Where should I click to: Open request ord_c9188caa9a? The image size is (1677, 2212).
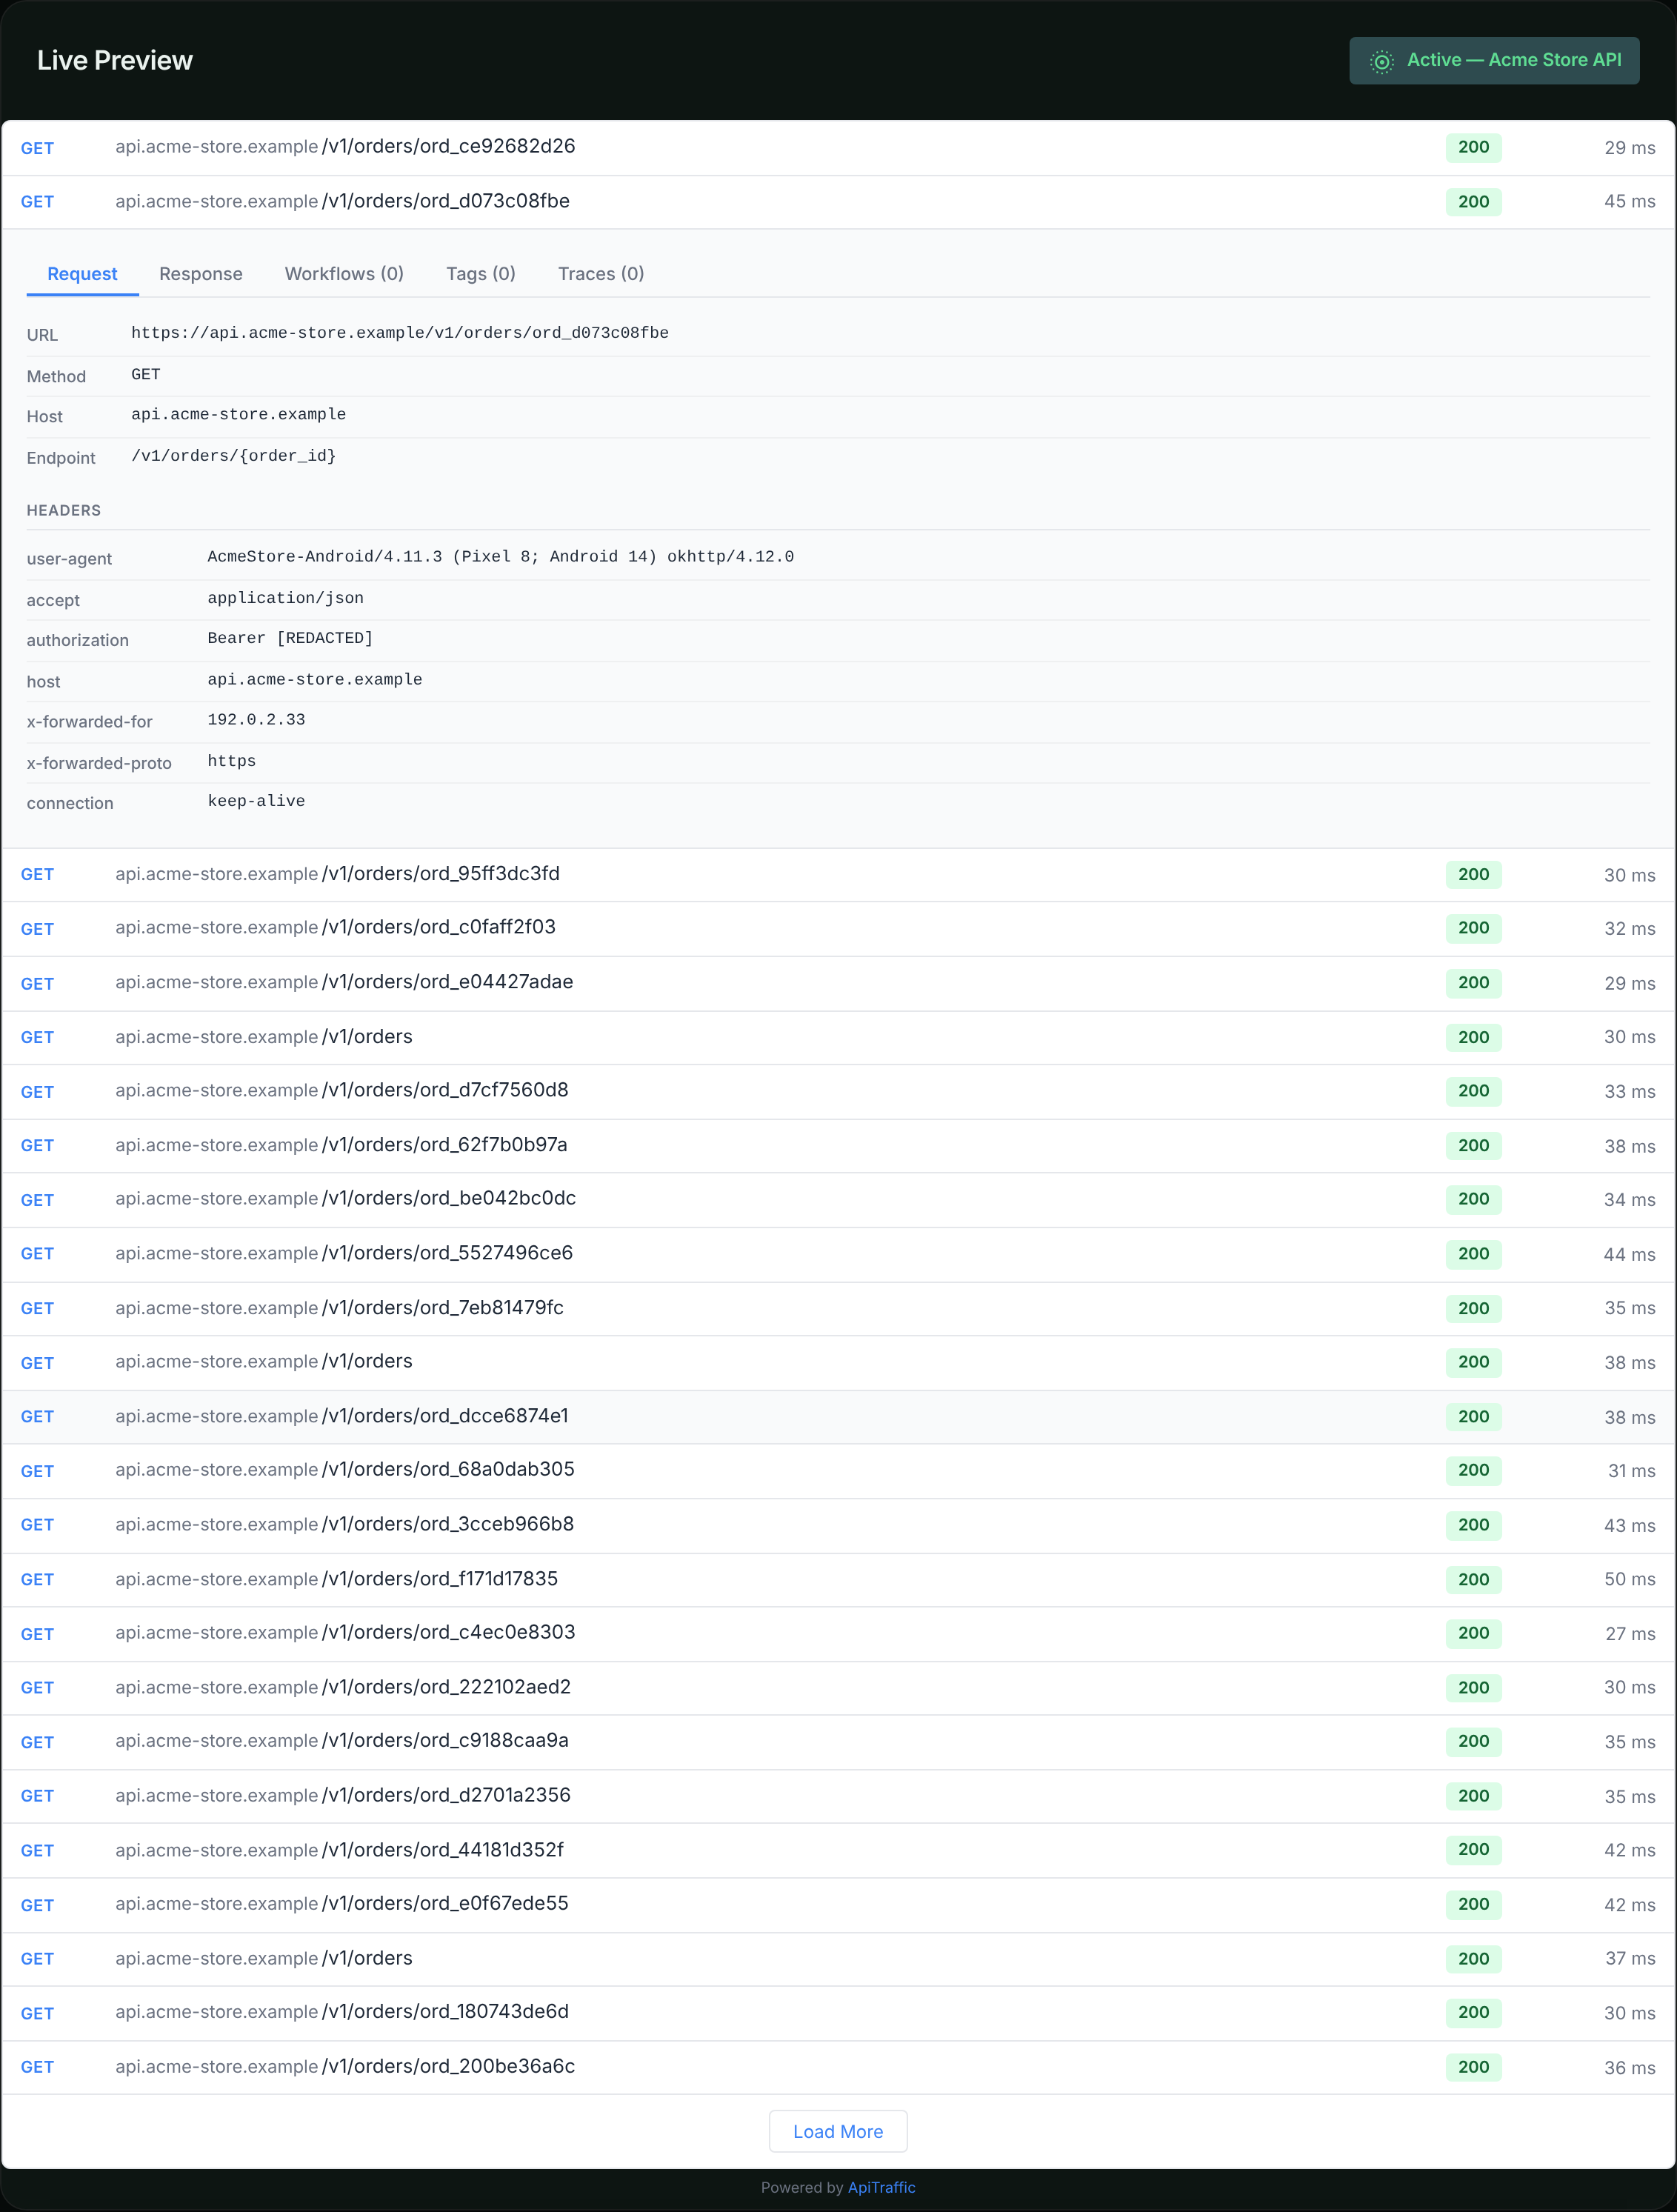(x=838, y=1742)
